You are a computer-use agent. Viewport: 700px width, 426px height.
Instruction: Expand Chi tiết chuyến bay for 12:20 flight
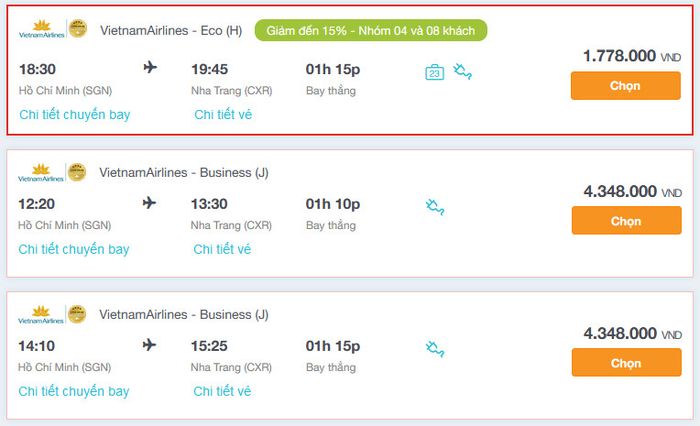click(x=74, y=249)
